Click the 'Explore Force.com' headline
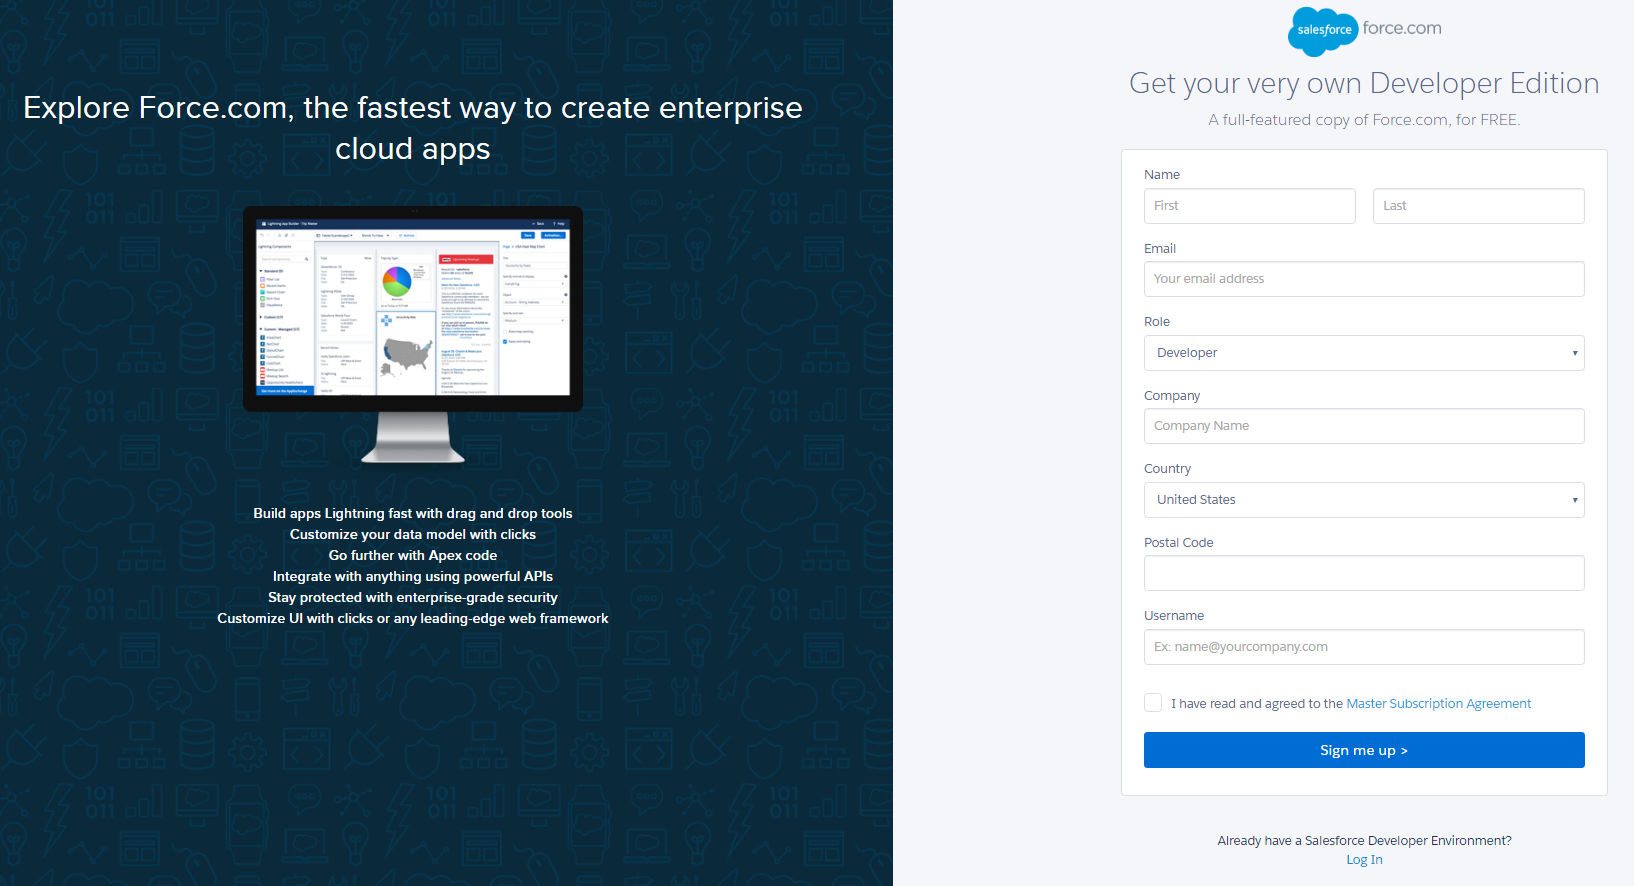 click(413, 128)
